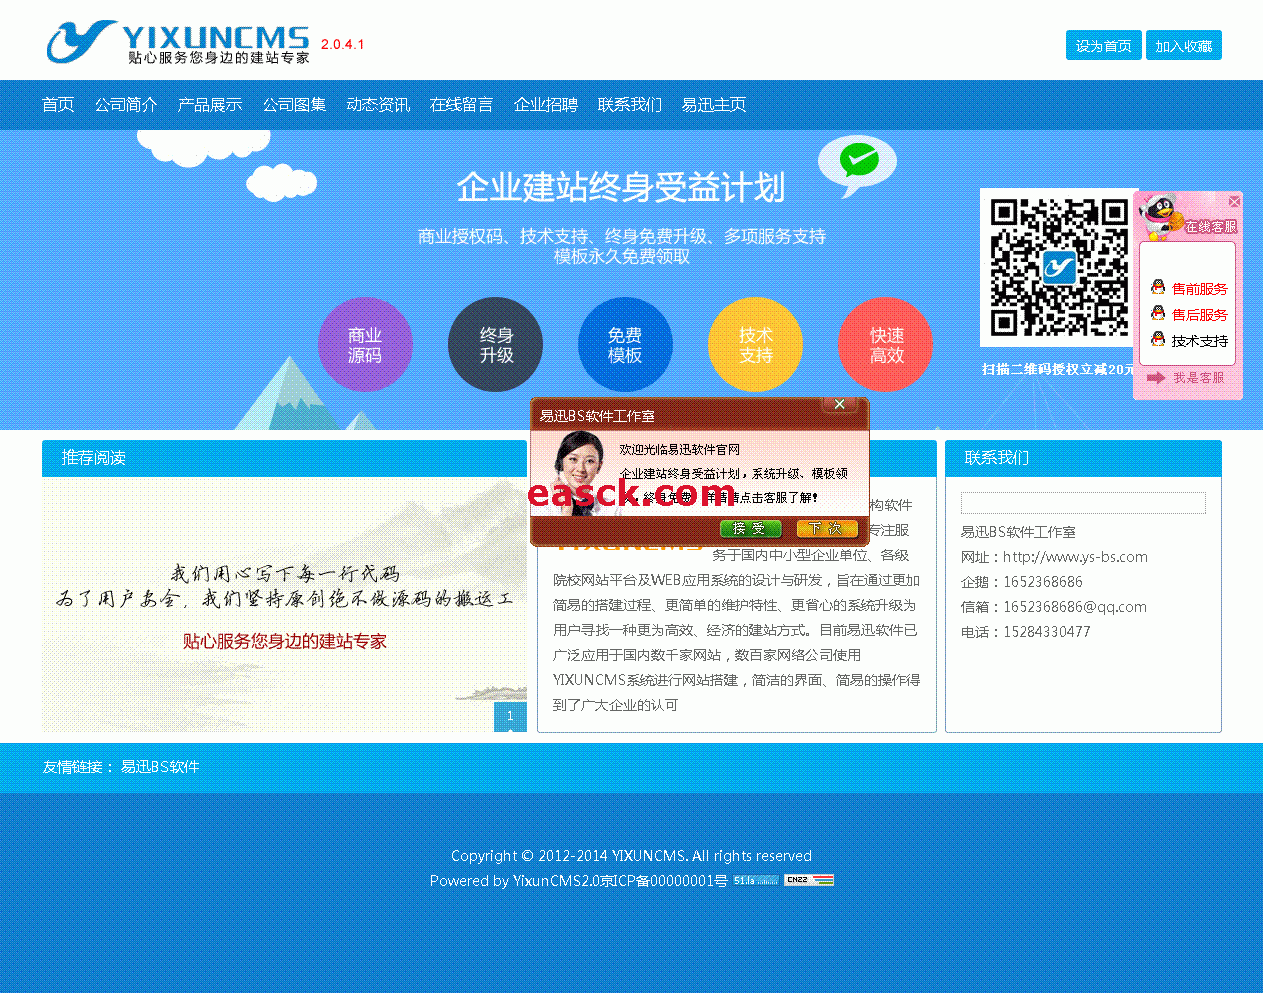The height and width of the screenshot is (993, 1263).
Task: Click the penguin icon beside 售前服务
Action: click(x=1158, y=288)
